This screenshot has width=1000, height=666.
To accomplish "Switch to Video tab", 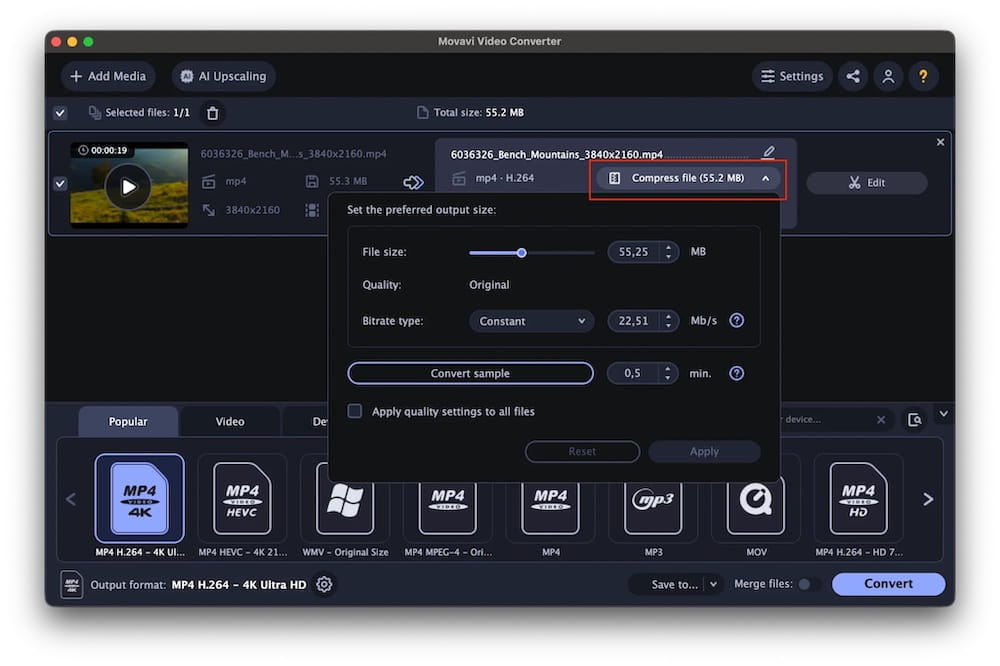I will [230, 422].
